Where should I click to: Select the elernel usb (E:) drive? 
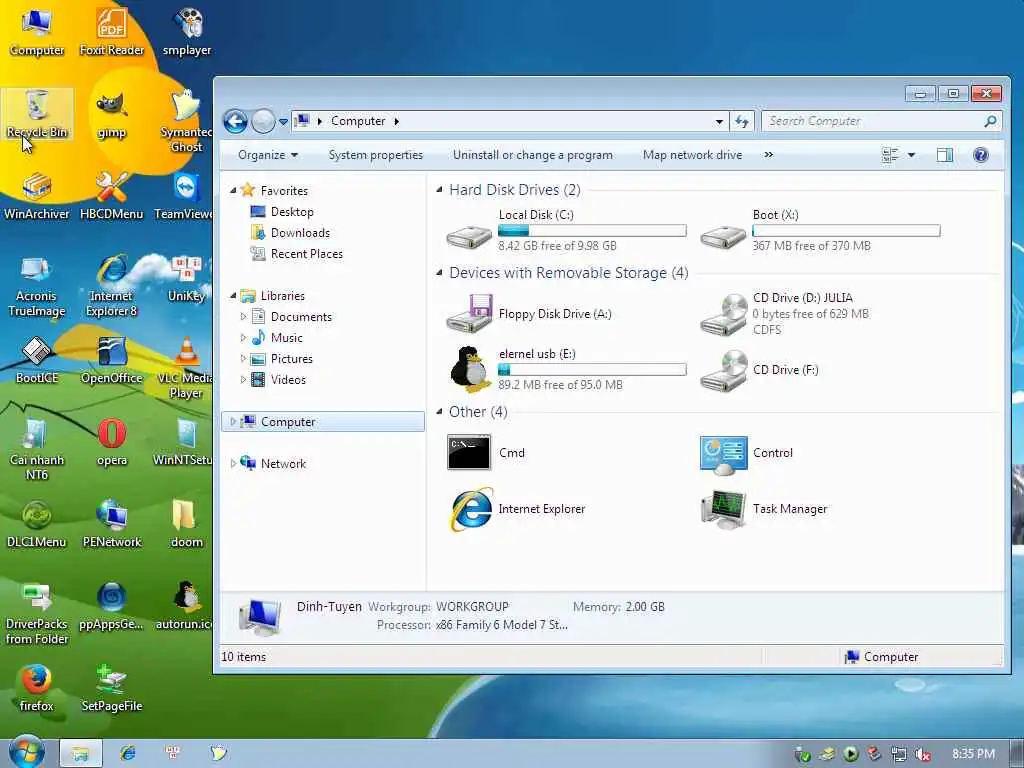[567, 369]
